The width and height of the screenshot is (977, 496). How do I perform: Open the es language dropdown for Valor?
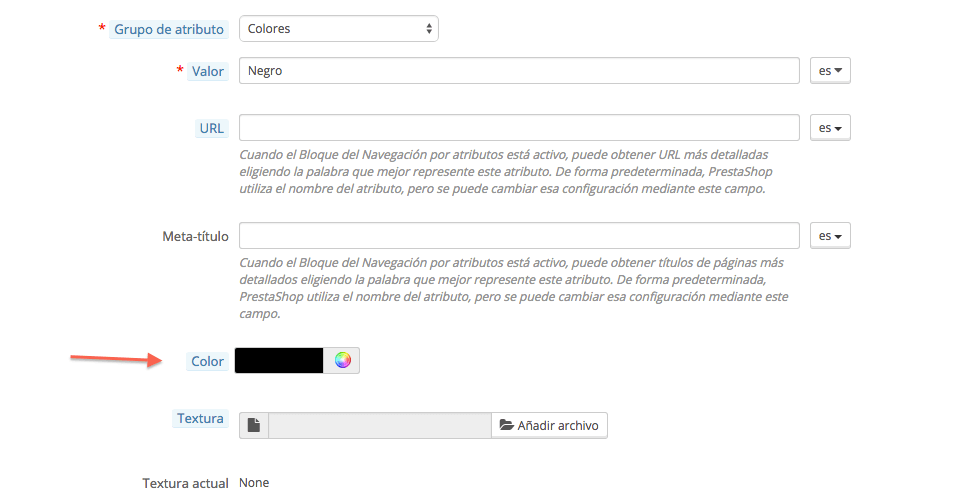click(830, 70)
